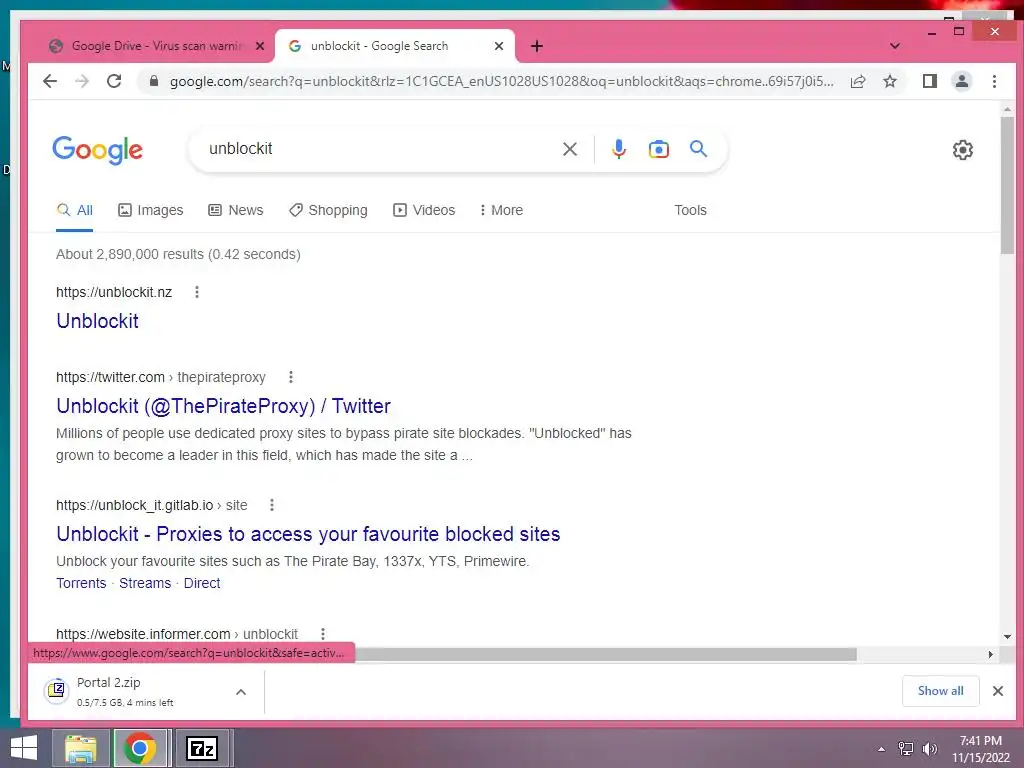The height and width of the screenshot is (768, 1024).
Task: Open Google quick settings gear
Action: 963,150
